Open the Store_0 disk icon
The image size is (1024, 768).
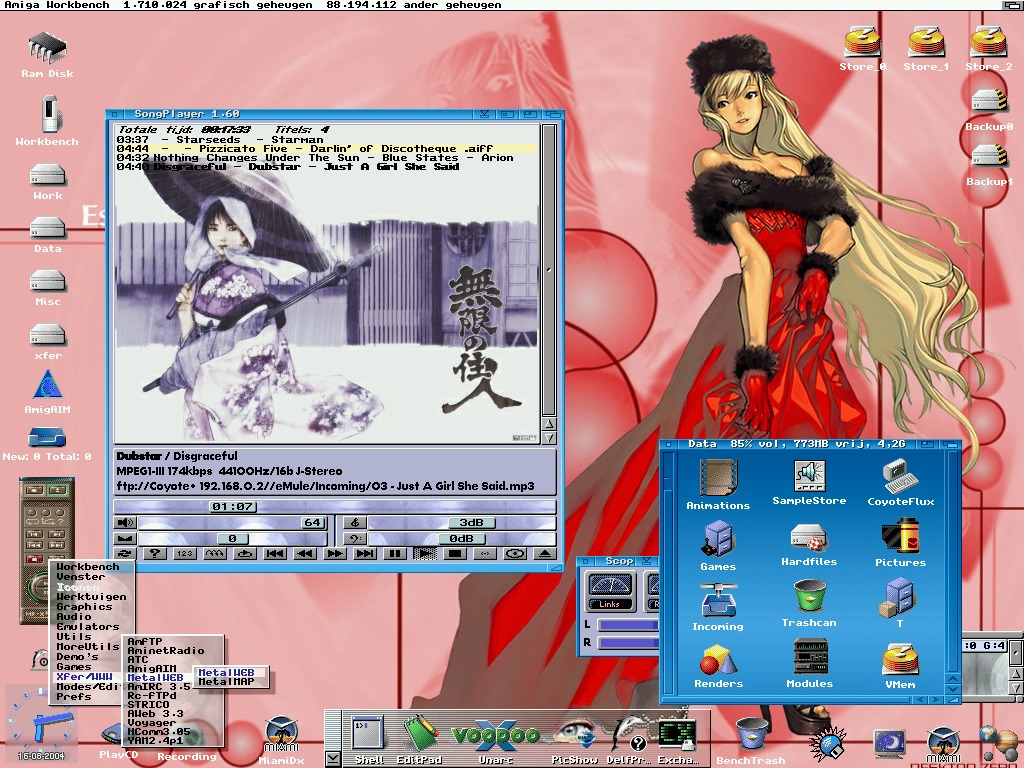(862, 48)
